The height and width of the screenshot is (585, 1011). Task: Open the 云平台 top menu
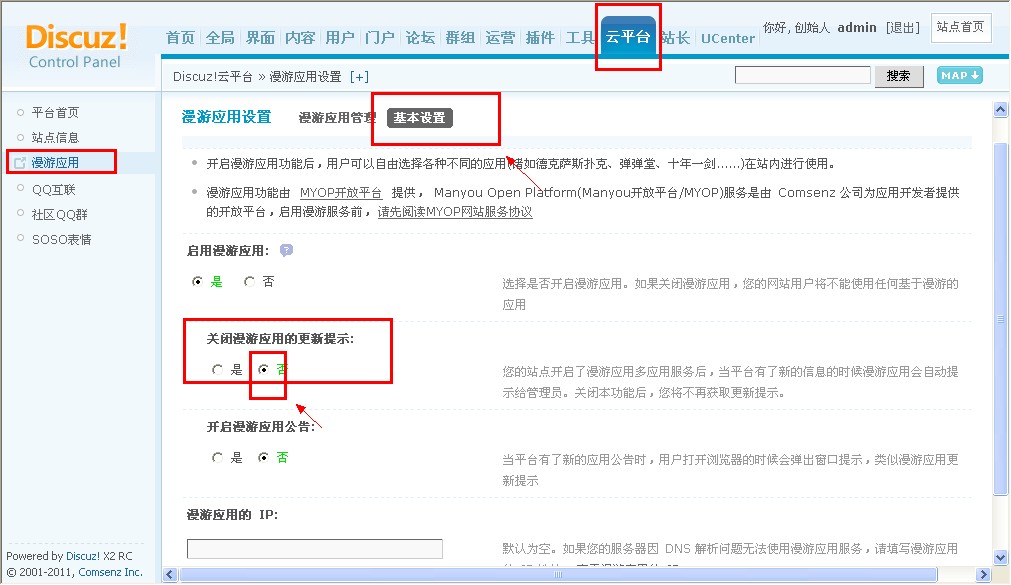point(628,37)
